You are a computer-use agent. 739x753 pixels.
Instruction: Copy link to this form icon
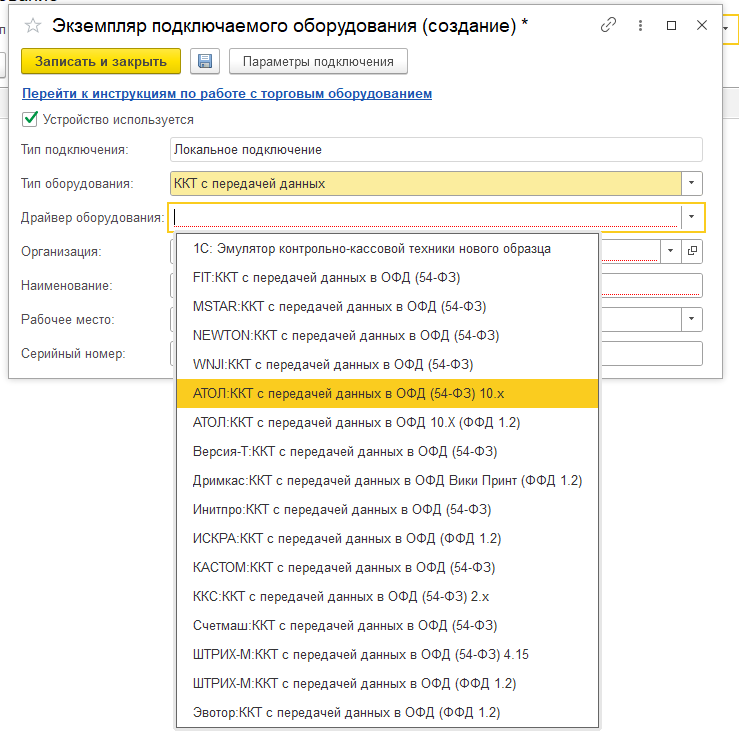[x=608, y=25]
